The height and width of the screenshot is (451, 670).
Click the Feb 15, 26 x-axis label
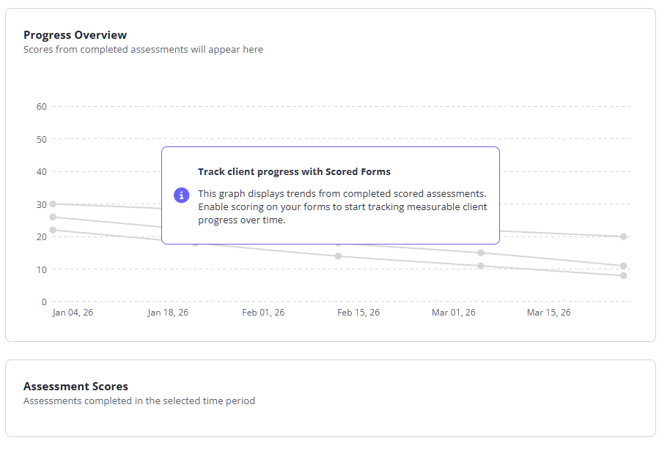[358, 313]
